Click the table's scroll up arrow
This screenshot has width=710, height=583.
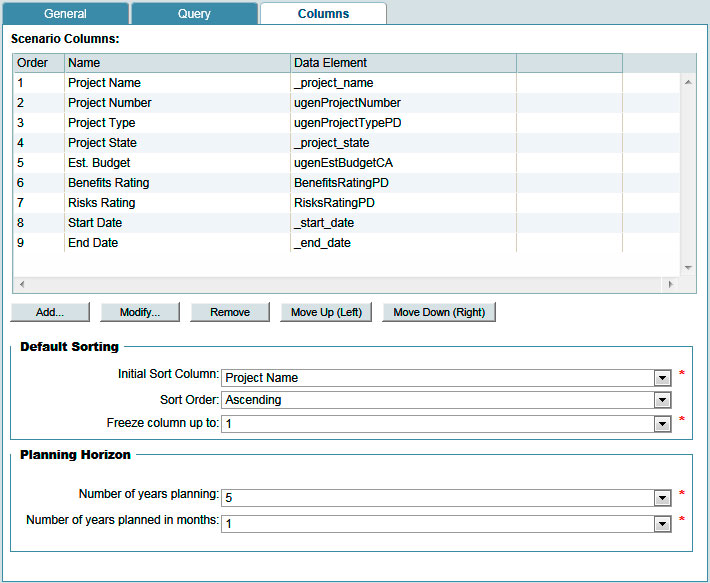[688, 82]
